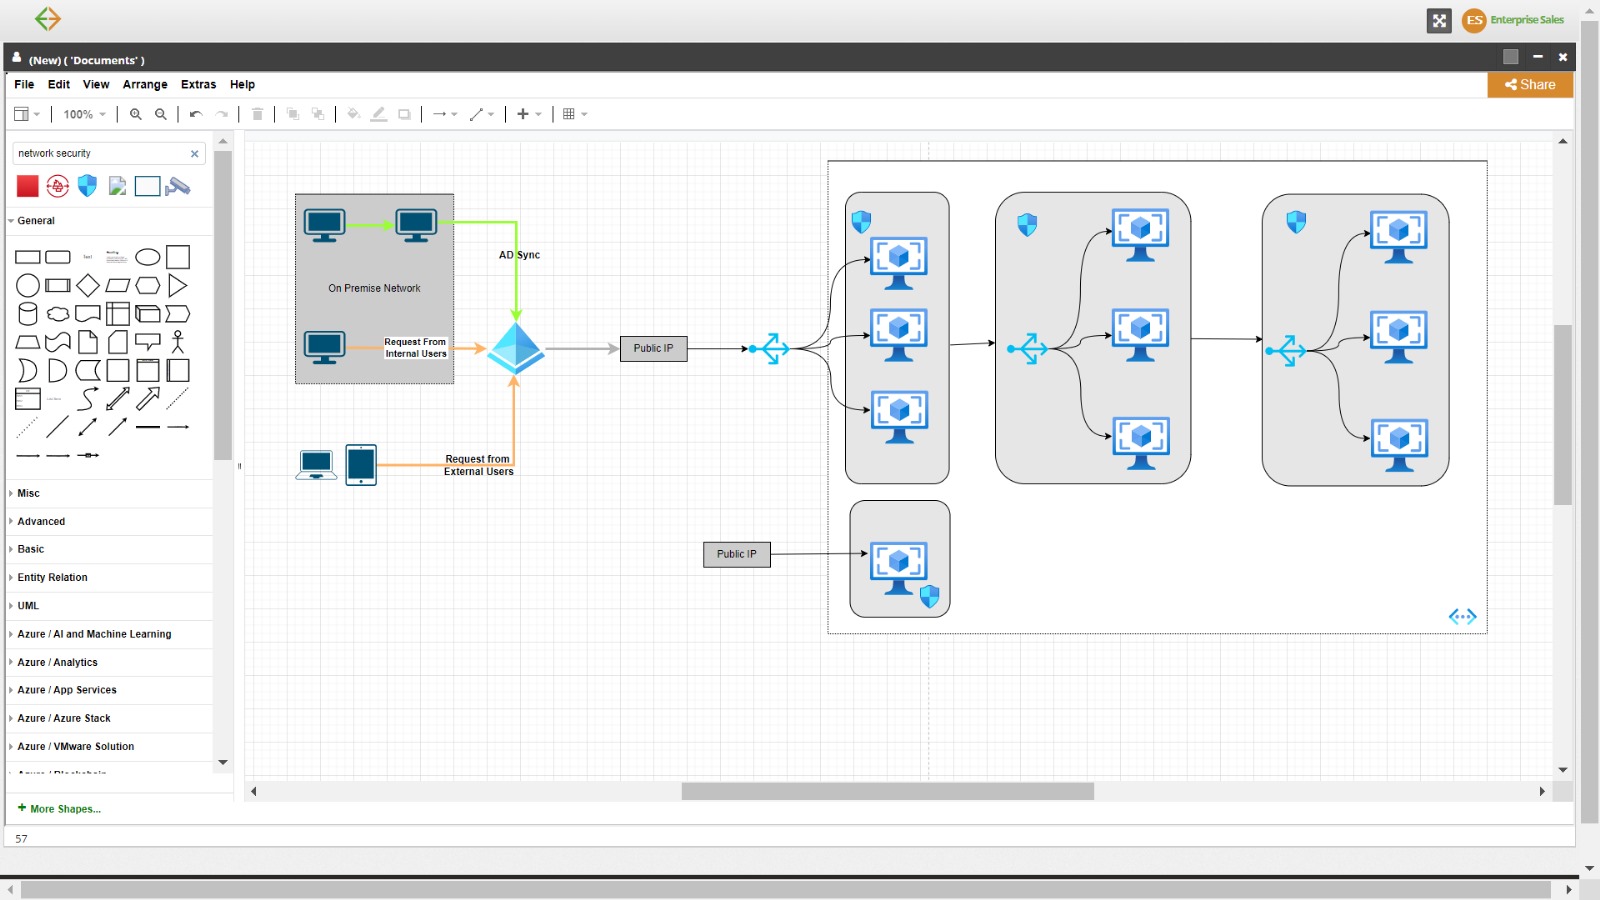Select the blue shield search result shape
Image resolution: width=1600 pixels, height=900 pixels.
pos(88,186)
